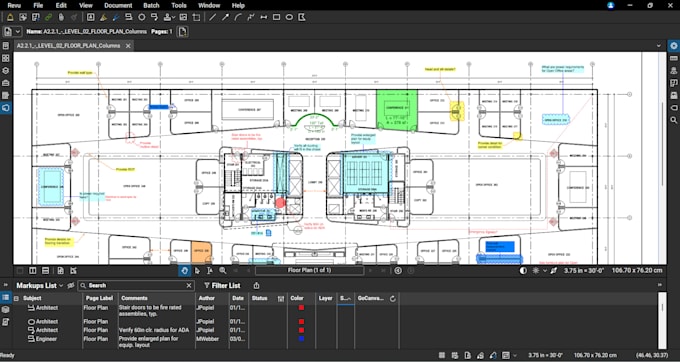Select the polyline drawing tool
The height and width of the screenshot is (362, 680).
[x=250, y=17]
